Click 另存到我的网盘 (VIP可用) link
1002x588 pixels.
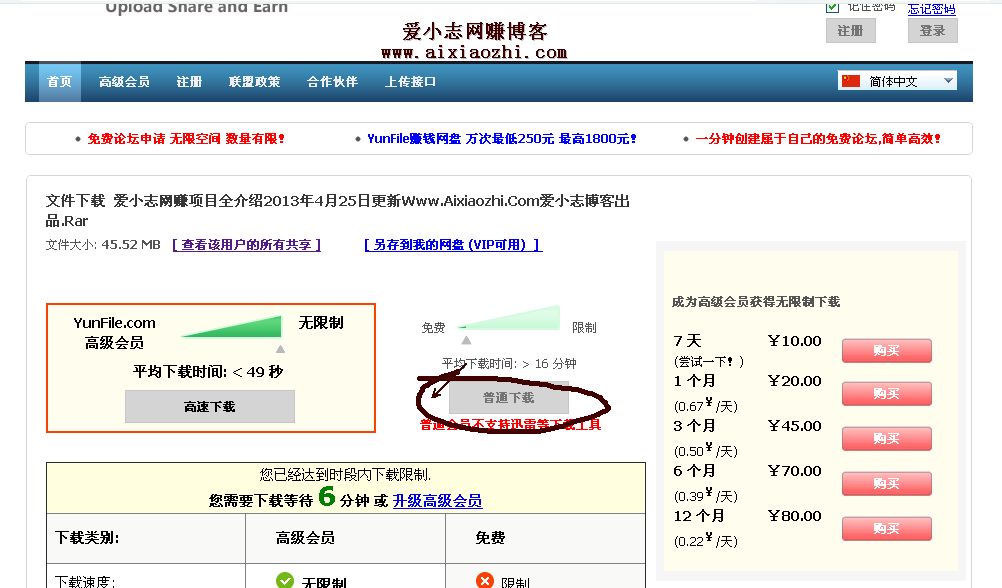click(453, 245)
